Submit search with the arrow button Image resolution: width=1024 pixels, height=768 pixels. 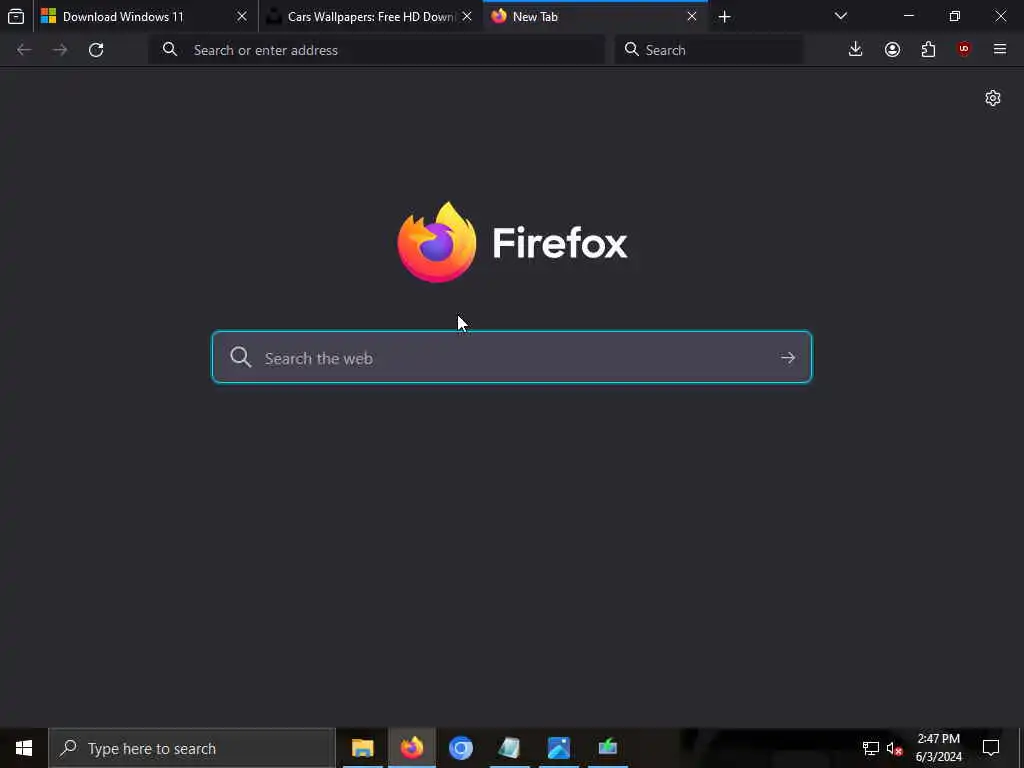click(788, 358)
